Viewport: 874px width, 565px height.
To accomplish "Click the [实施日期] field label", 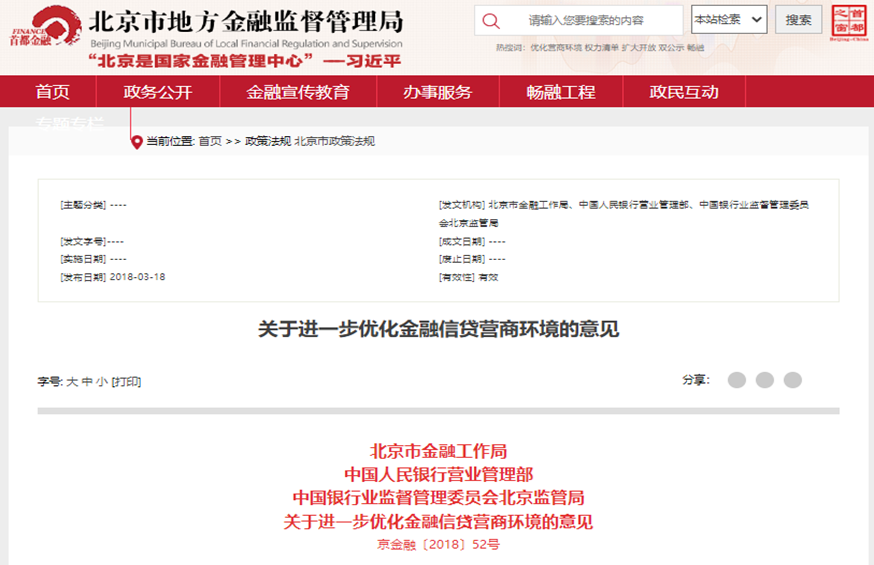I will pyautogui.click(x=83, y=259).
